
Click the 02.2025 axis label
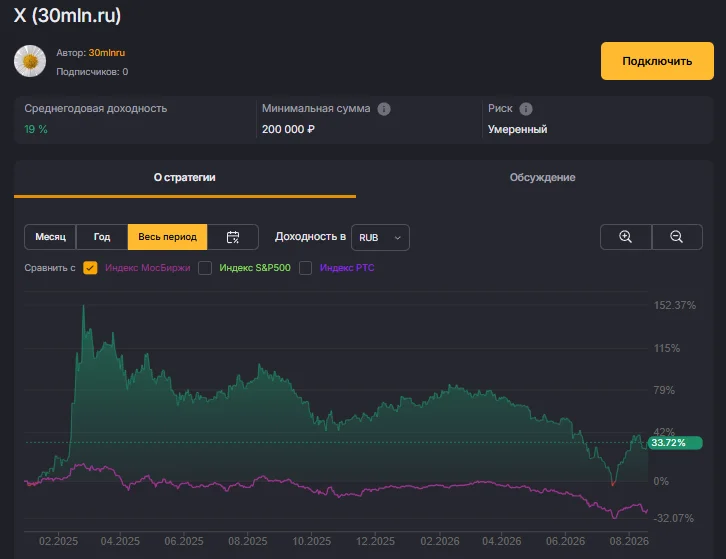pyautogui.click(x=58, y=541)
